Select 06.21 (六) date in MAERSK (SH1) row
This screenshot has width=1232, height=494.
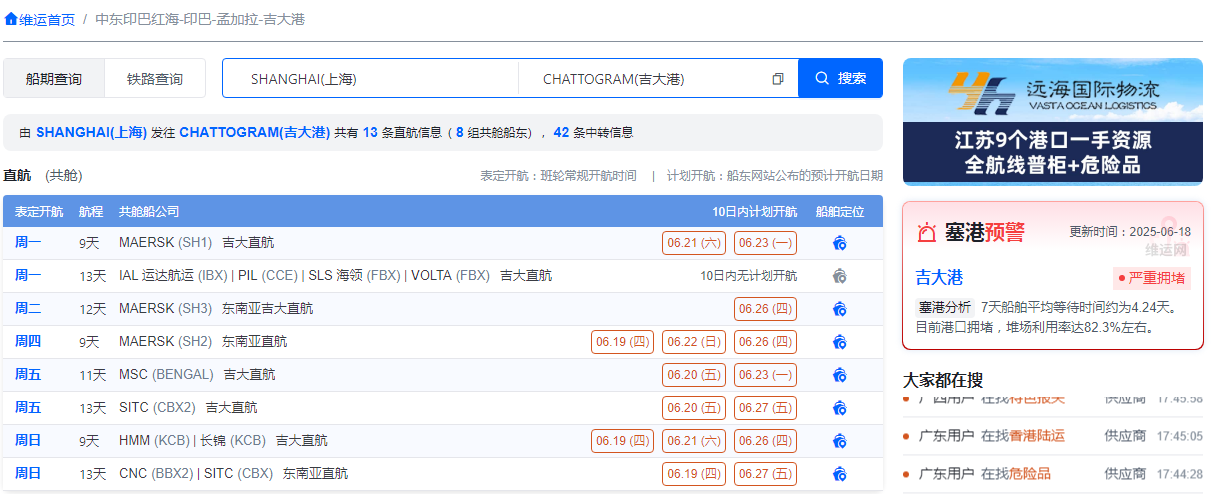coord(694,242)
